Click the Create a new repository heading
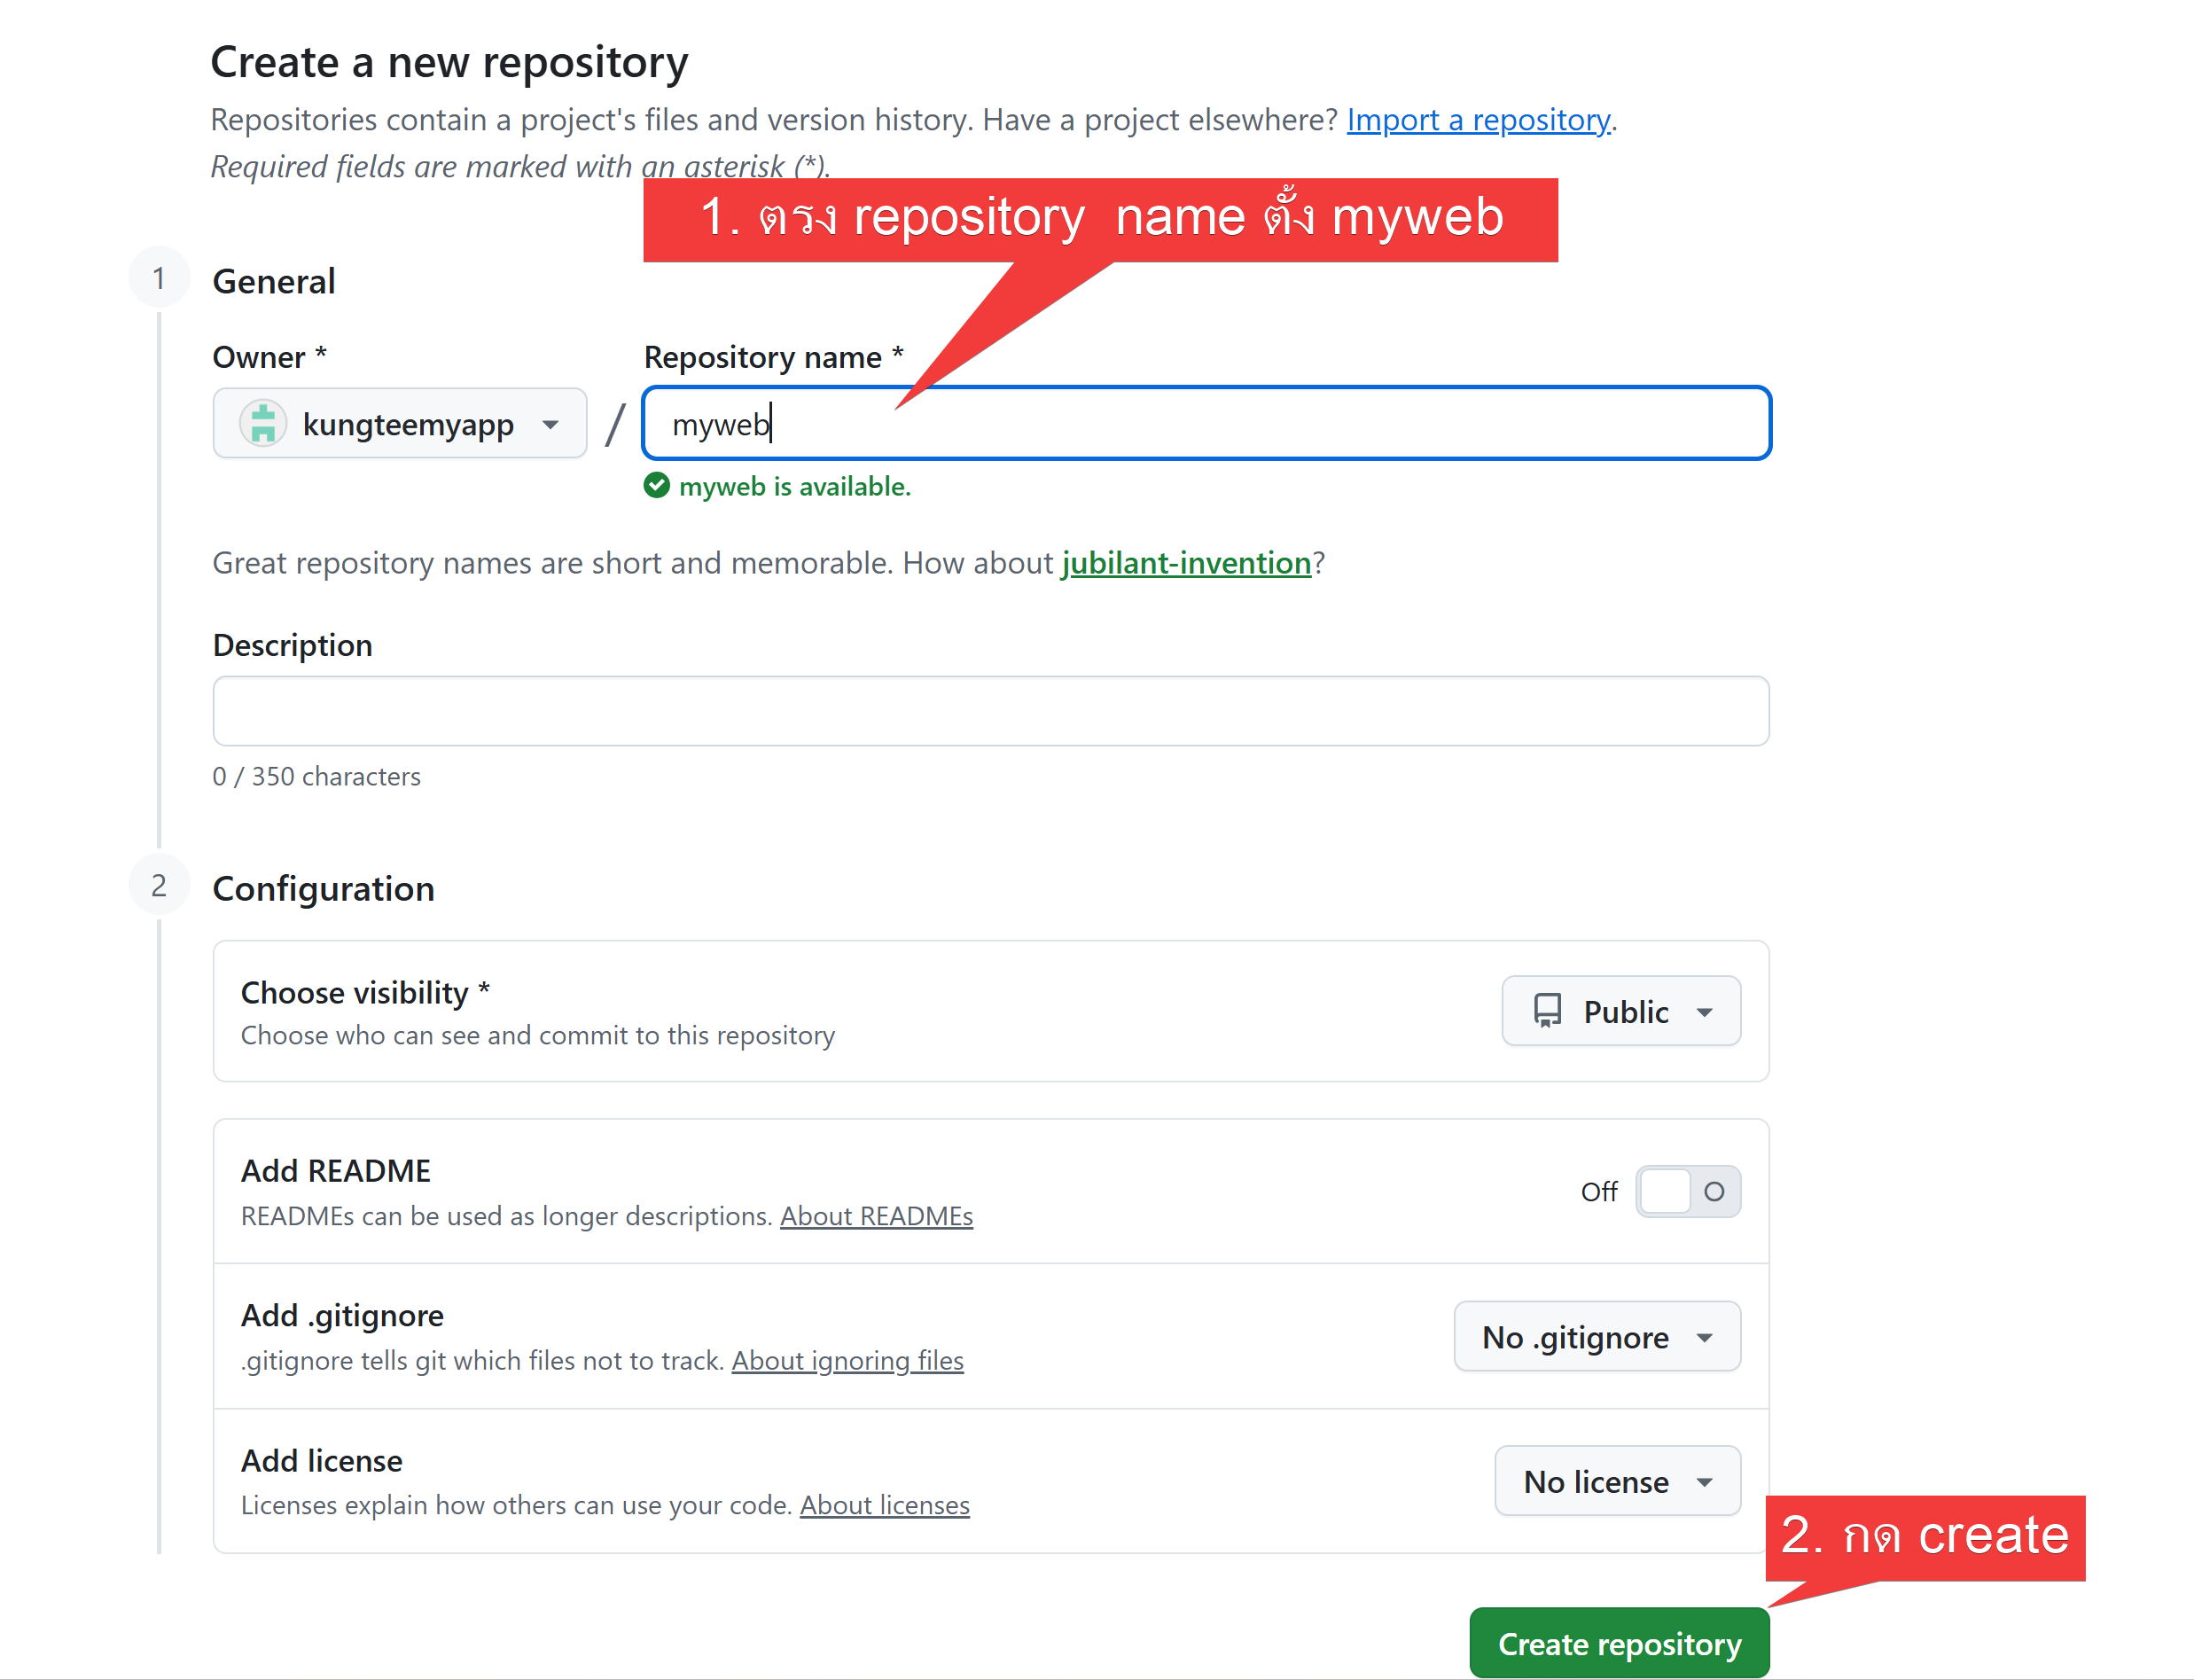 coord(449,62)
